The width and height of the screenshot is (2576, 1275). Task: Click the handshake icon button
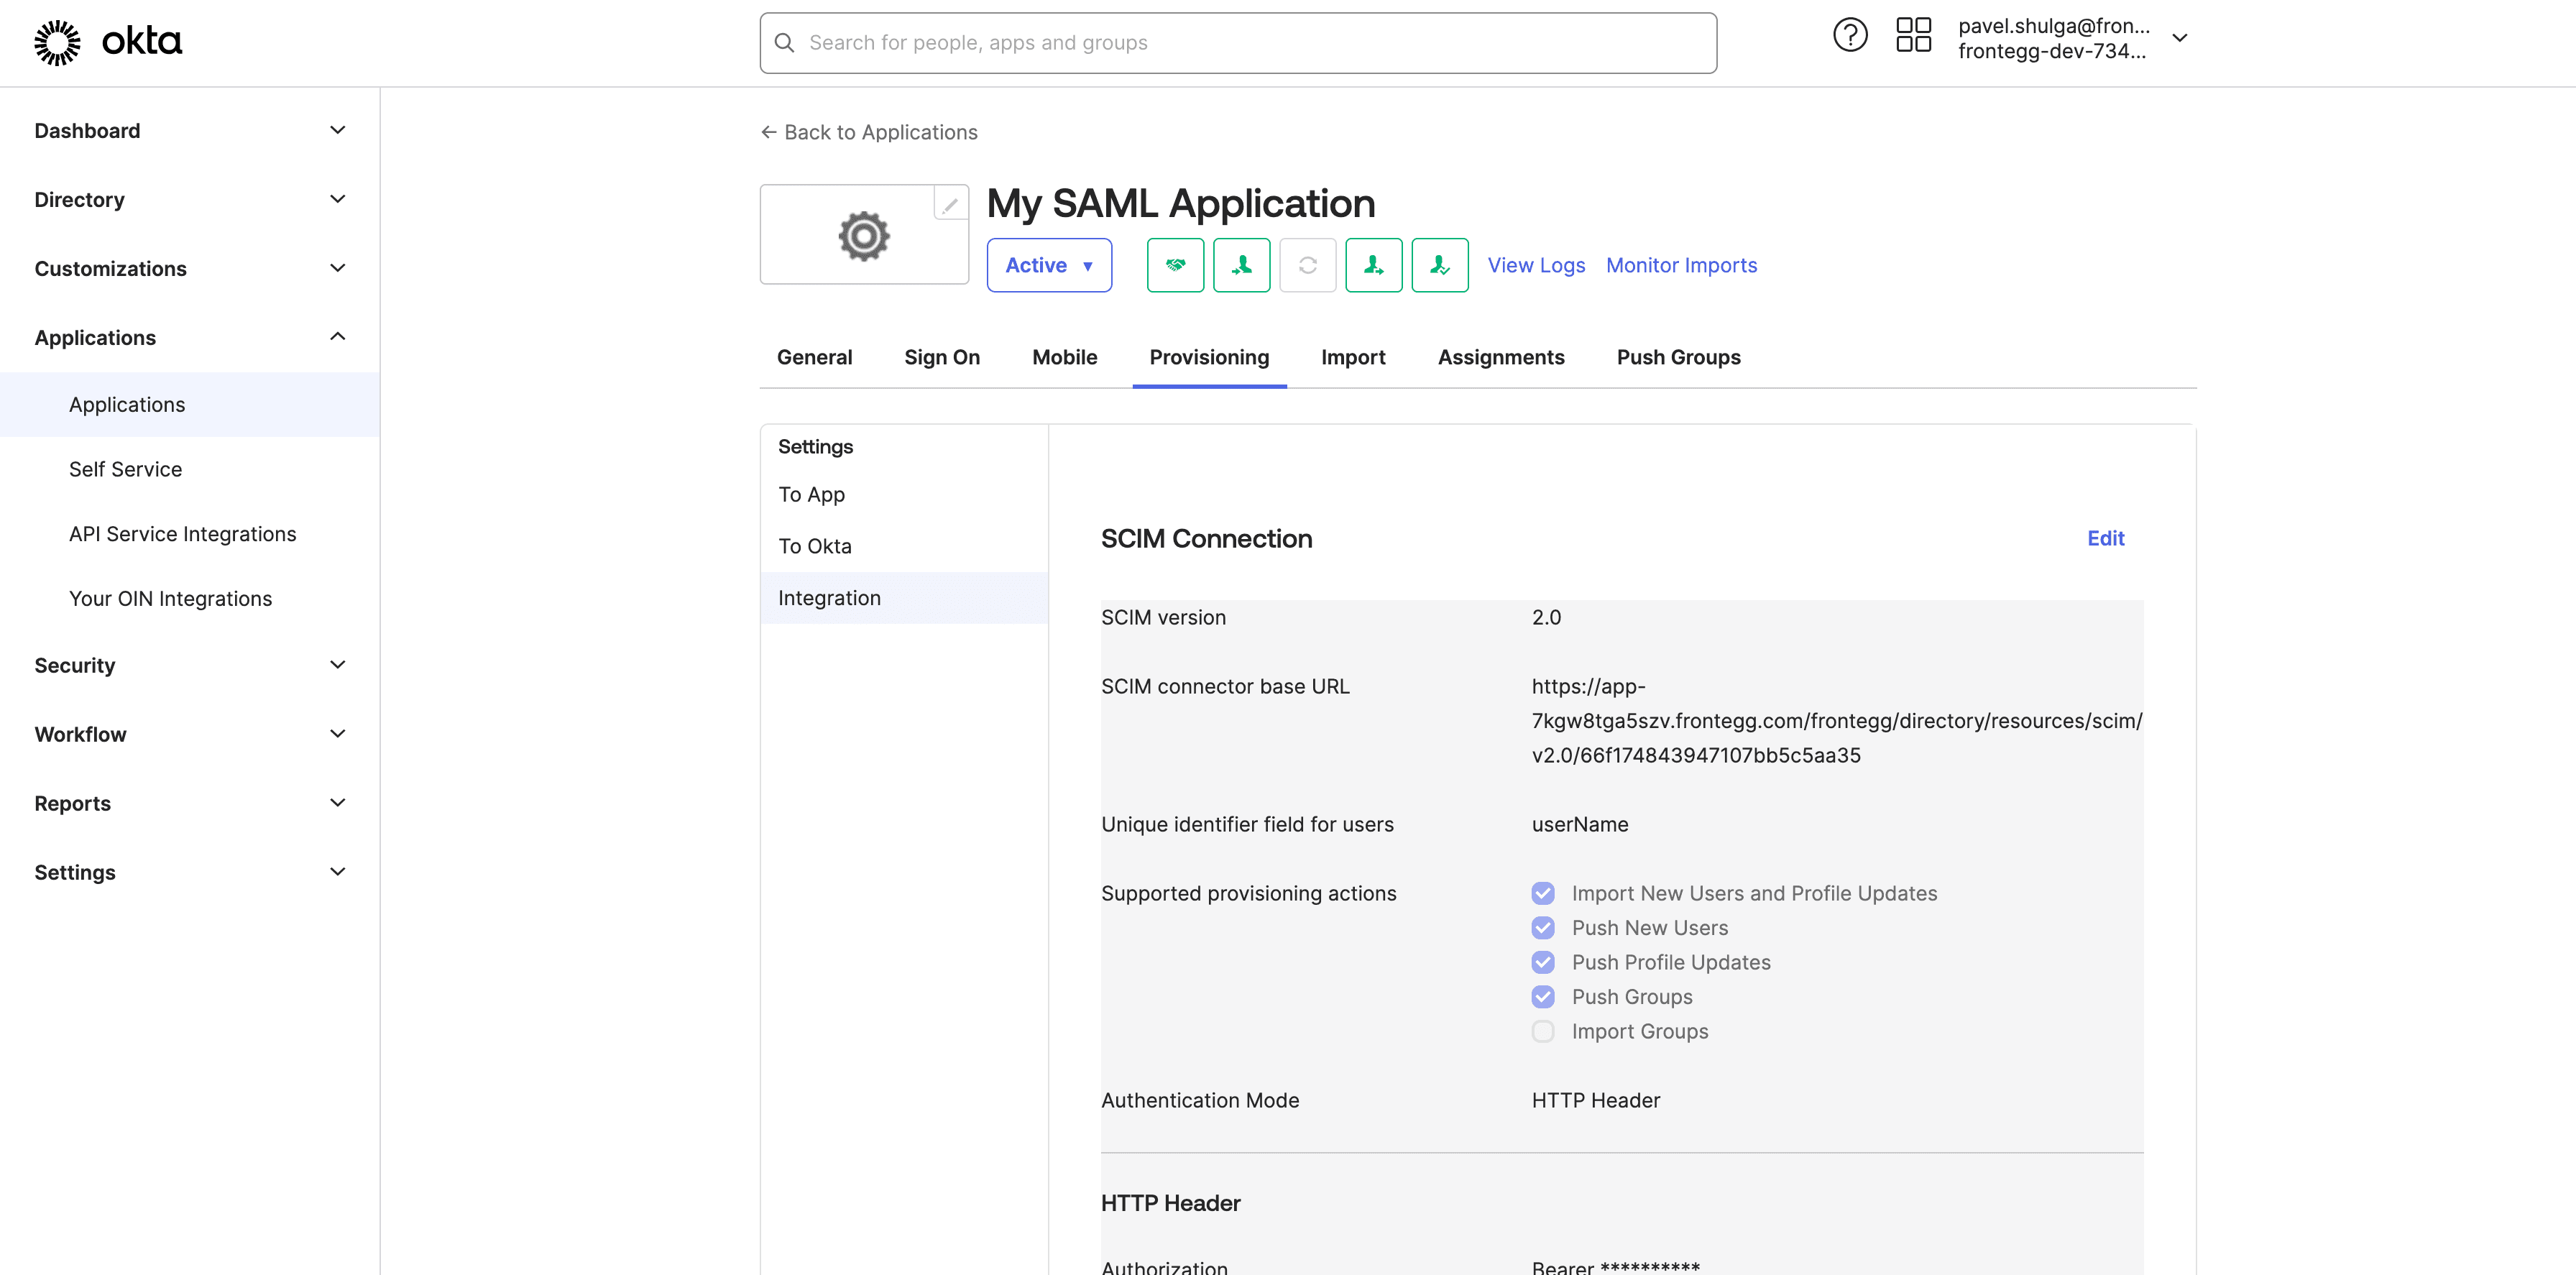(x=1175, y=265)
